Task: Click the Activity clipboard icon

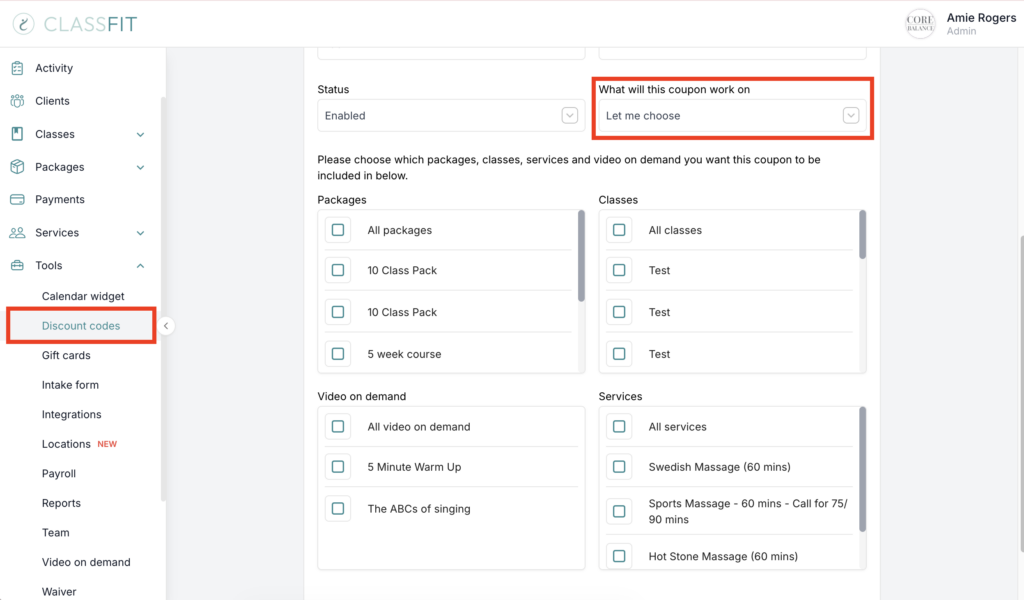Action: point(18,68)
